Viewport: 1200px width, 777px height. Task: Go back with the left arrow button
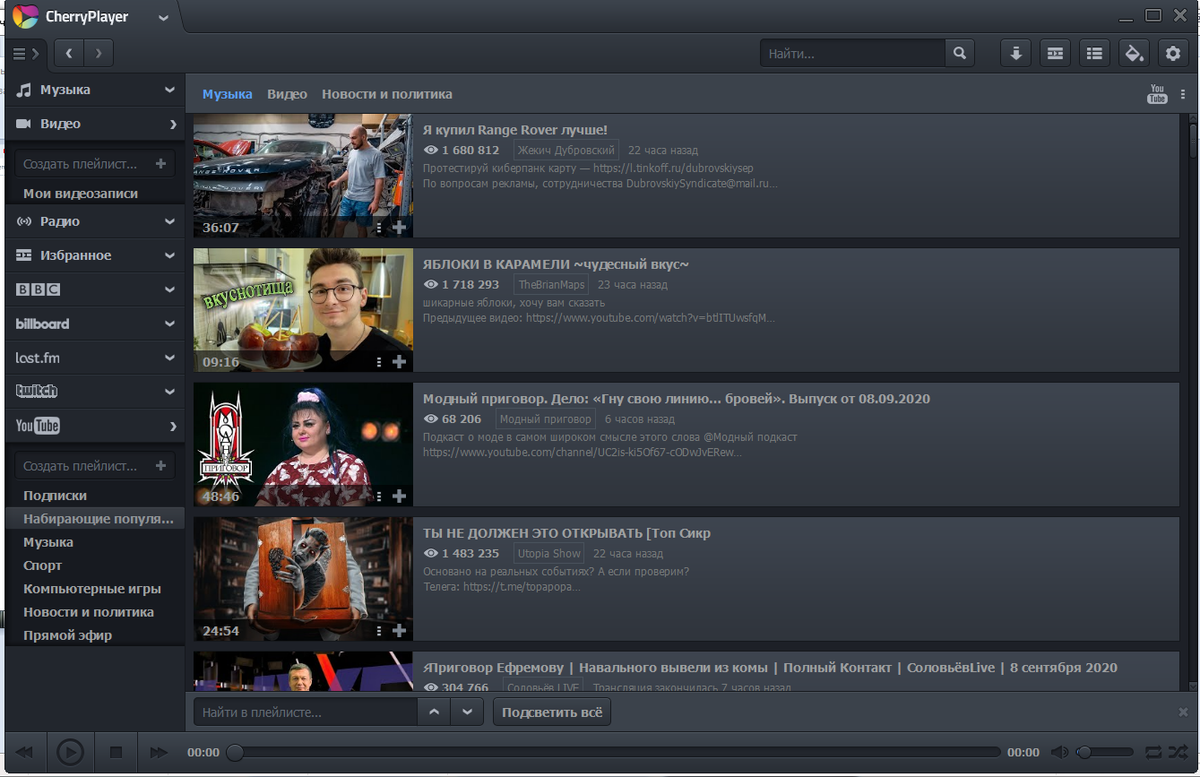click(x=69, y=53)
